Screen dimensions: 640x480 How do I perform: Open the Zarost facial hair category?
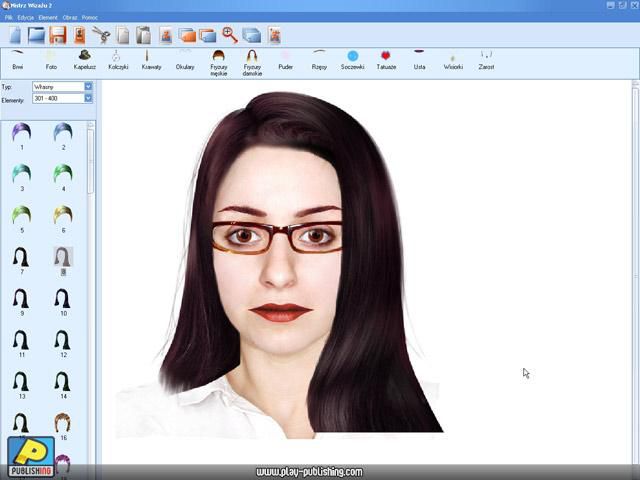[486, 58]
